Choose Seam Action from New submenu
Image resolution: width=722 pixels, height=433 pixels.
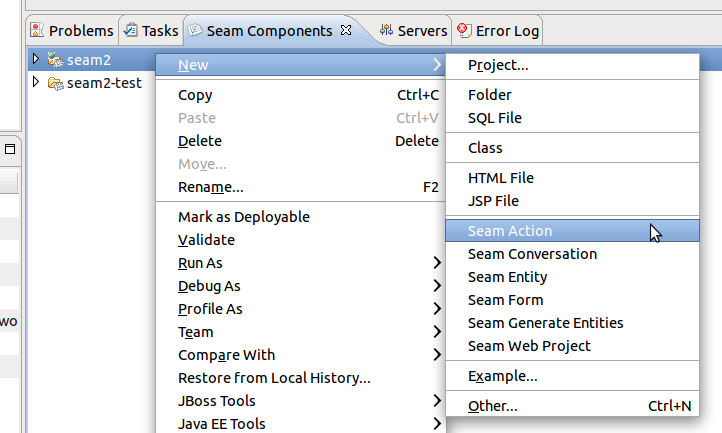point(510,231)
